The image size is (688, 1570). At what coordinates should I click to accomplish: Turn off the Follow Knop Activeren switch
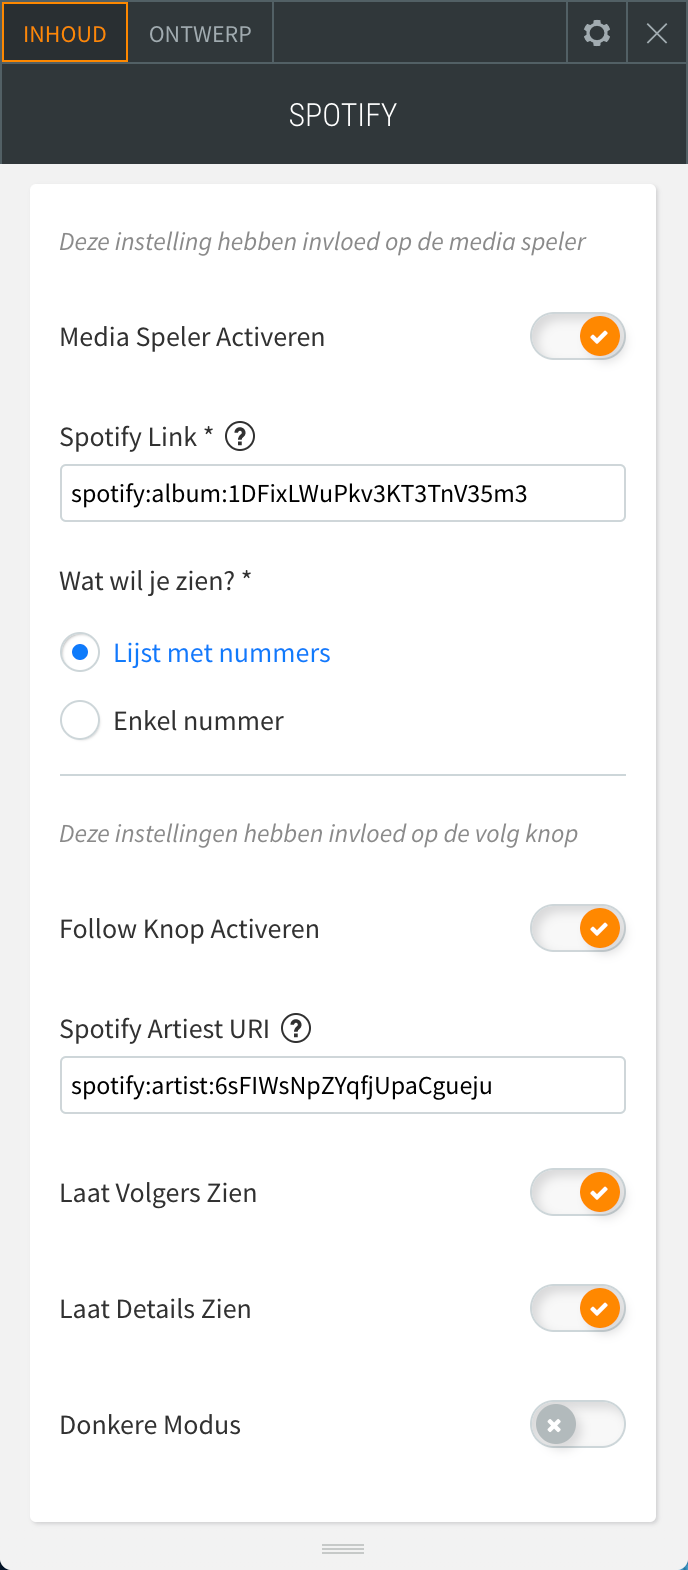point(578,929)
